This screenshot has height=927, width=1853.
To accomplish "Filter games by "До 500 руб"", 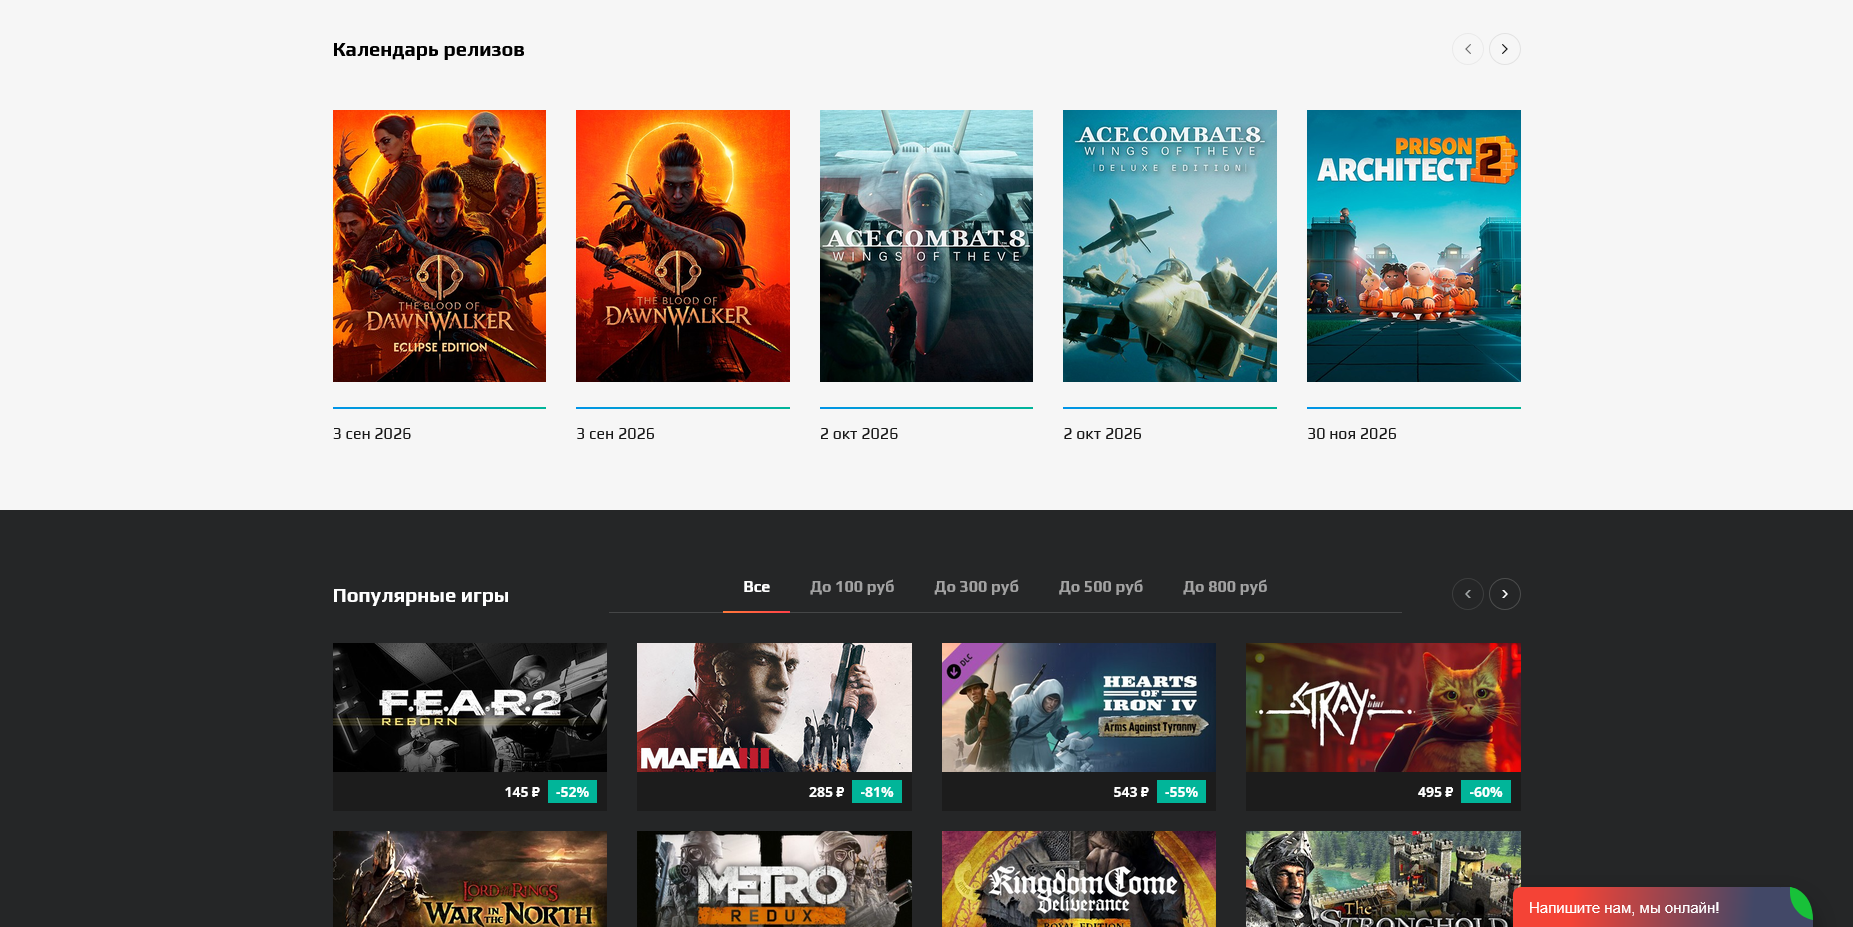I will point(1101,587).
